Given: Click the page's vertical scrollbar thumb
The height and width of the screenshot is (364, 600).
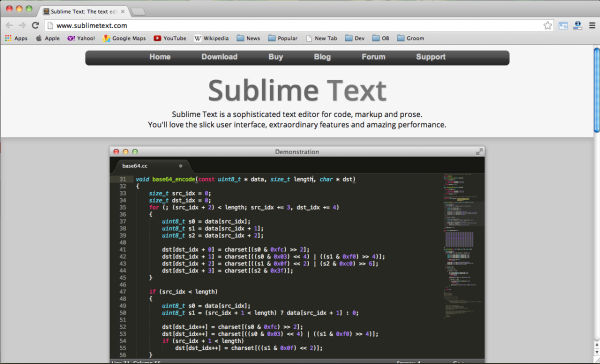Looking at the screenshot, I should [x=597, y=90].
